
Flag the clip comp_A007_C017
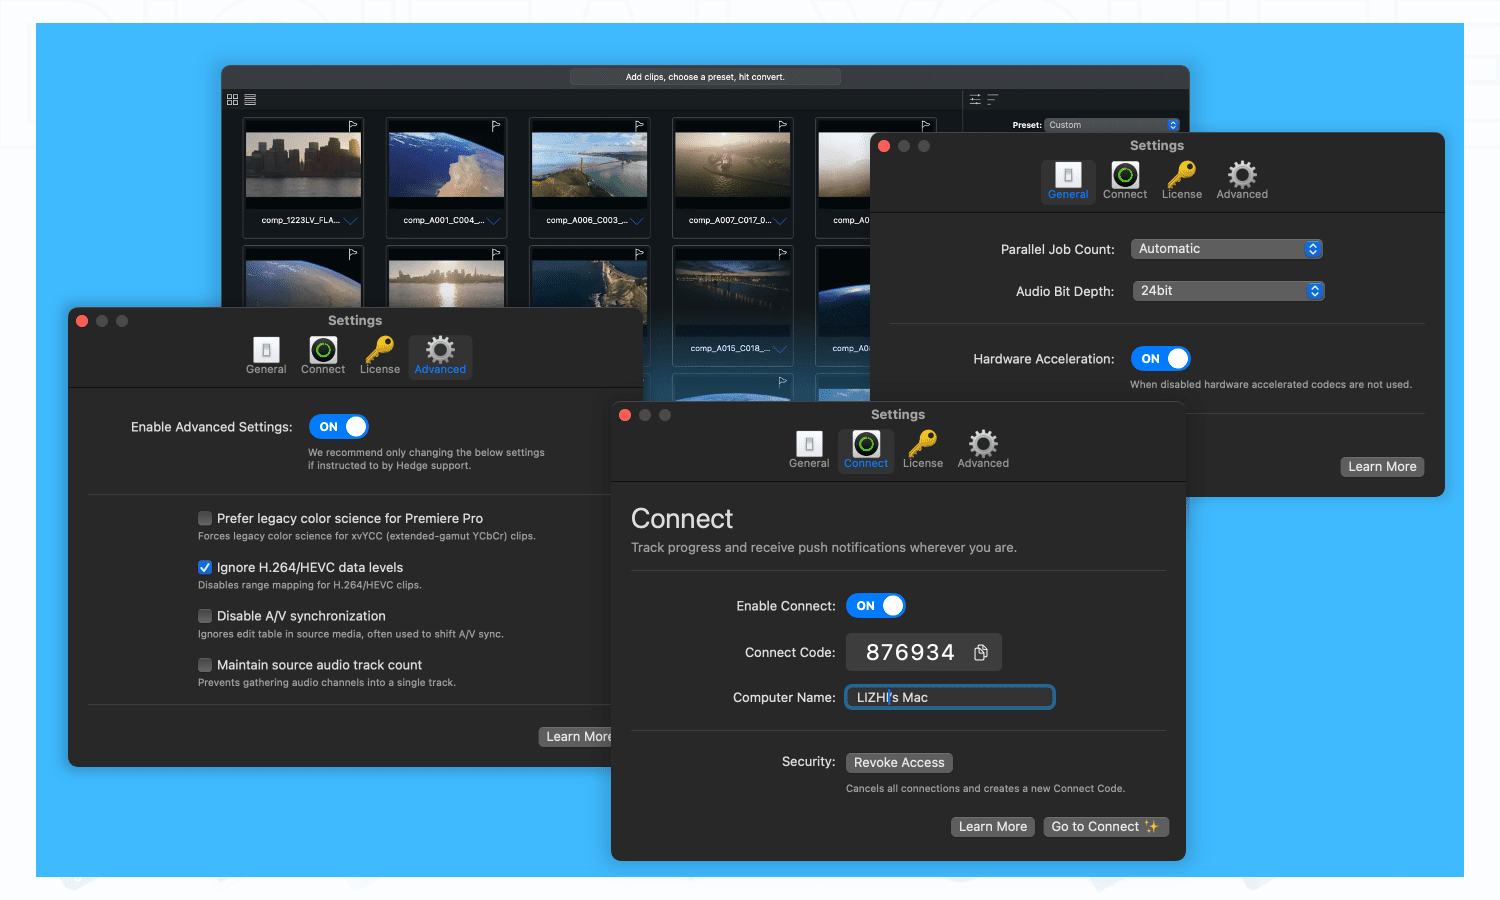(x=781, y=123)
